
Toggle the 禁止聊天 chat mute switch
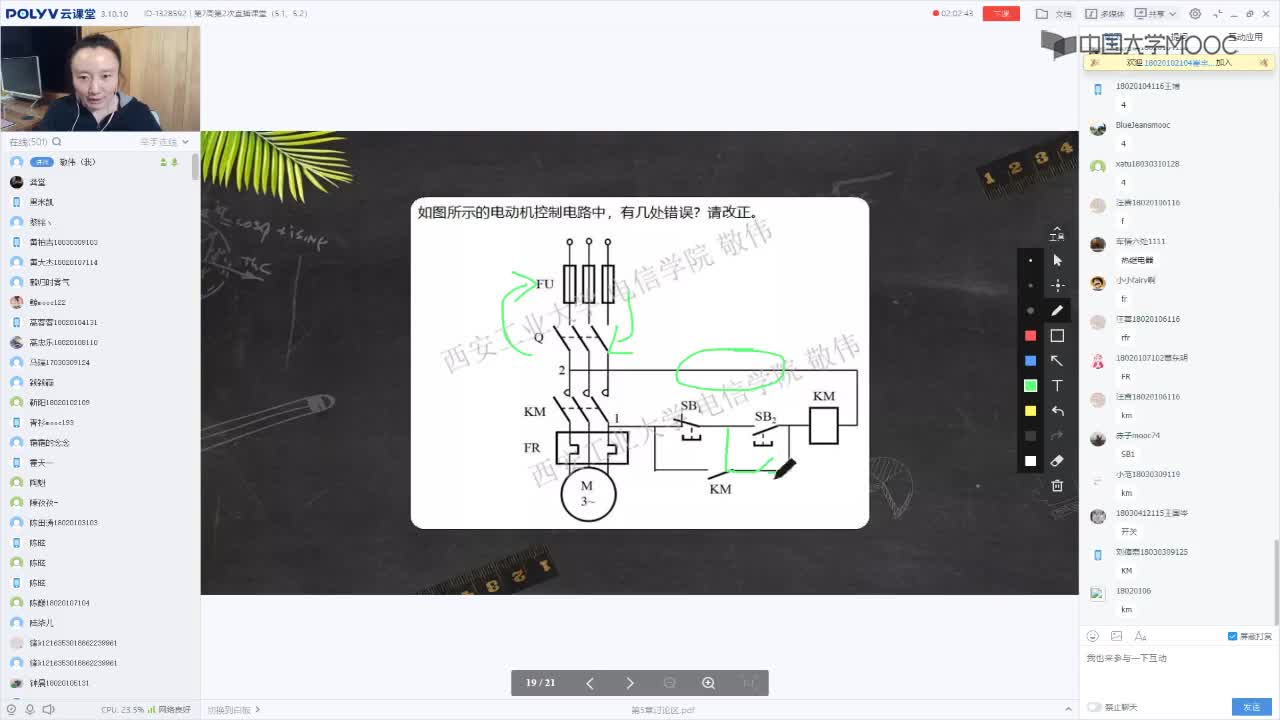[1094, 707]
